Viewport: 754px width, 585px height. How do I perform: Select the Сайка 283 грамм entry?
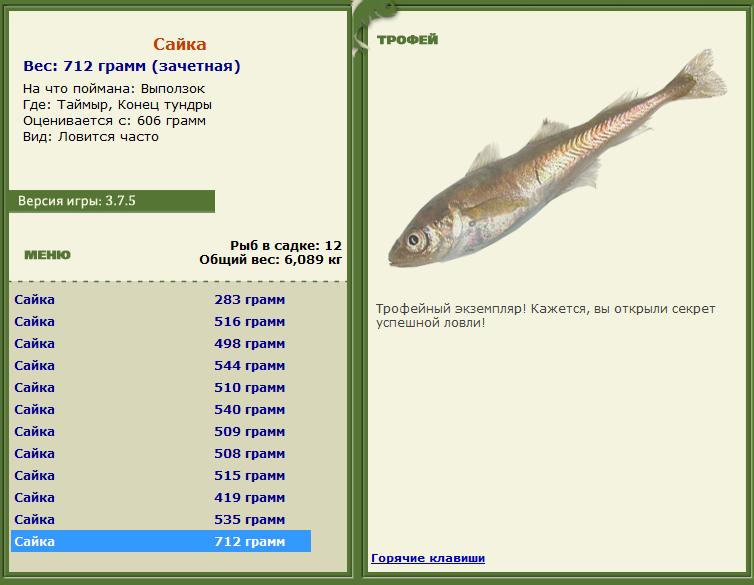coord(160,300)
